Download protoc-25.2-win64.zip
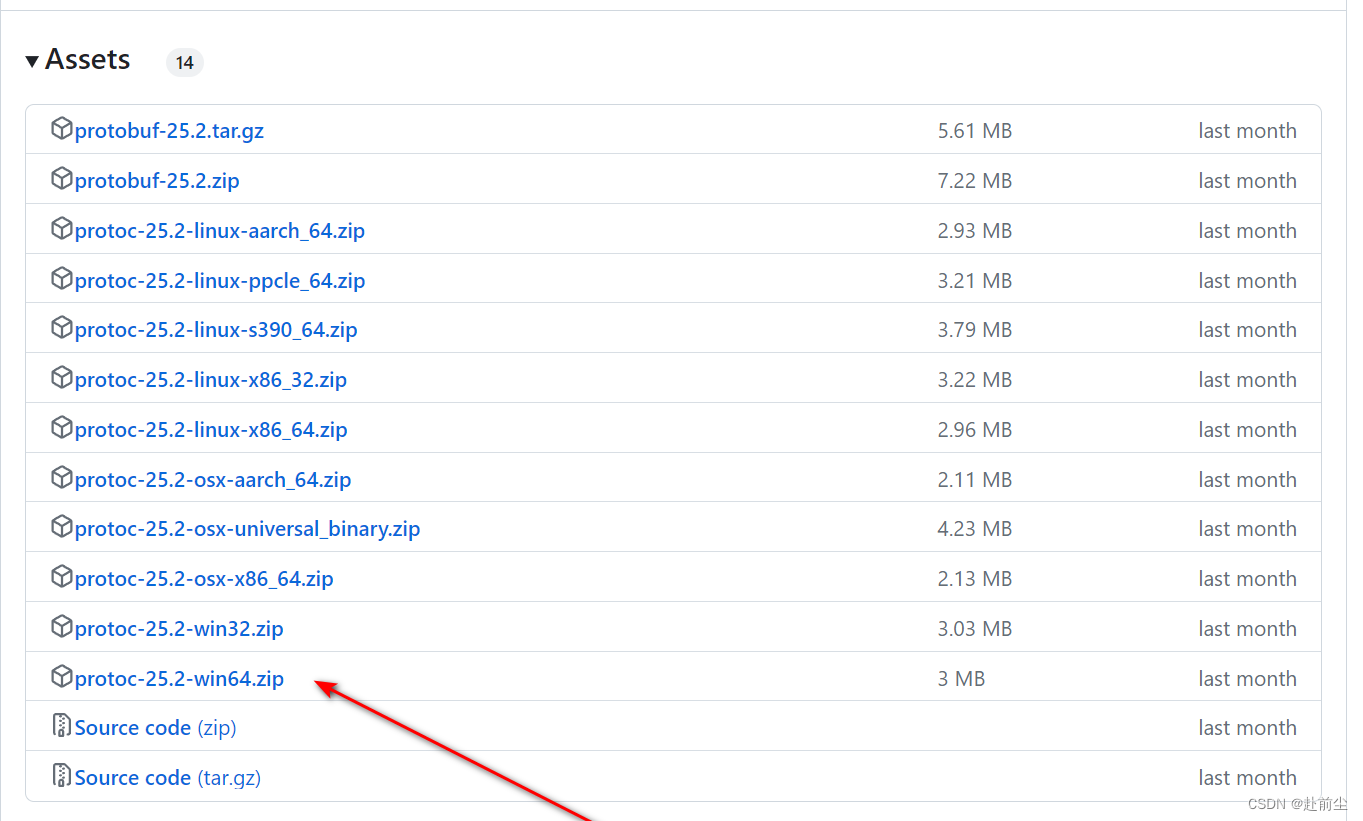Viewport: 1363px width, 821px height. click(x=179, y=679)
